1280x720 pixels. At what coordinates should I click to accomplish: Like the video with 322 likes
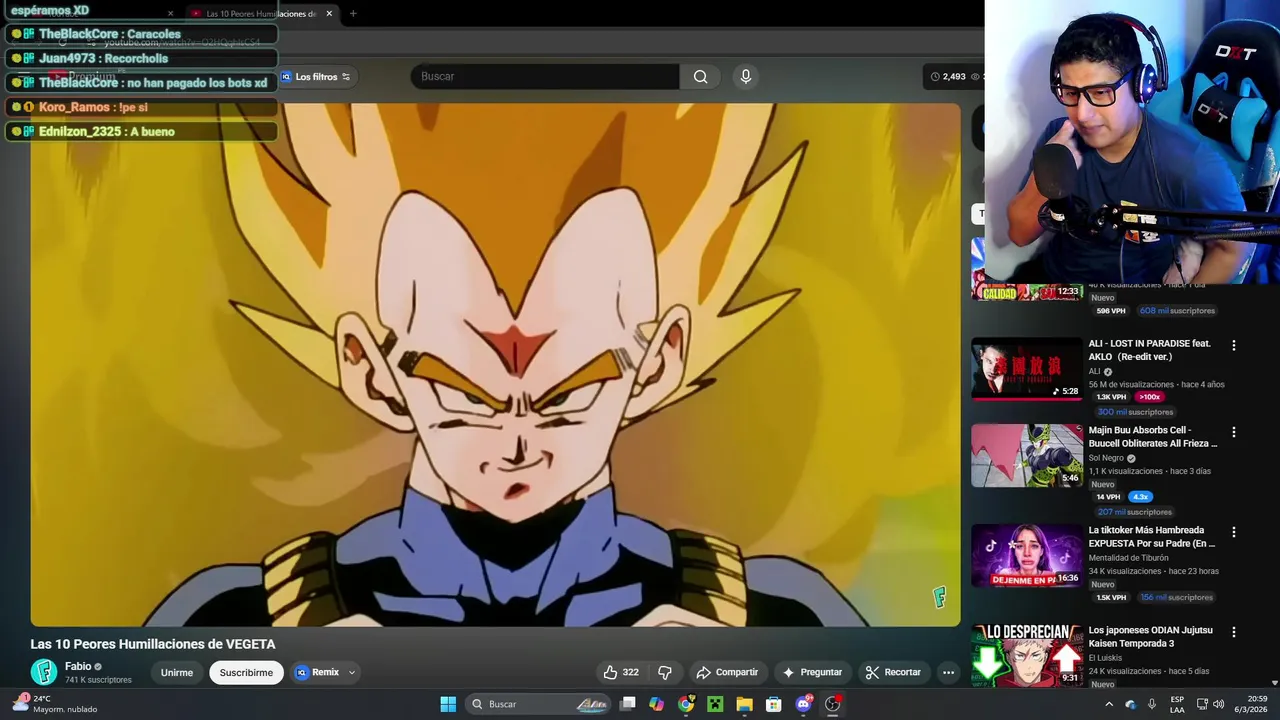click(x=621, y=672)
